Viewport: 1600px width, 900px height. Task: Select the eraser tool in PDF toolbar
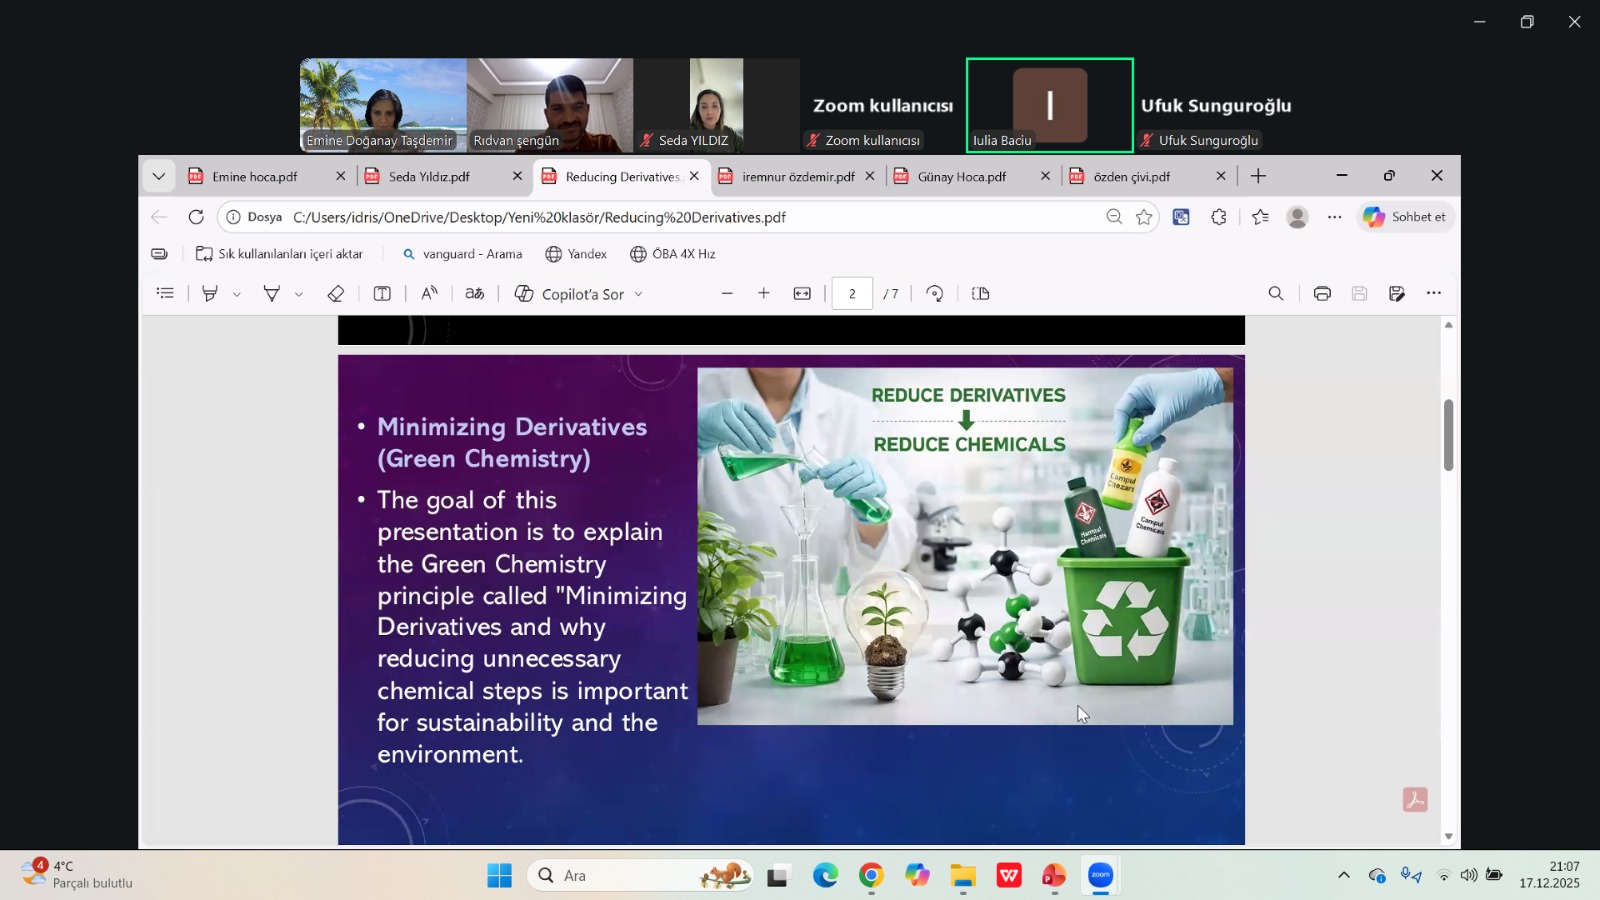click(x=336, y=293)
